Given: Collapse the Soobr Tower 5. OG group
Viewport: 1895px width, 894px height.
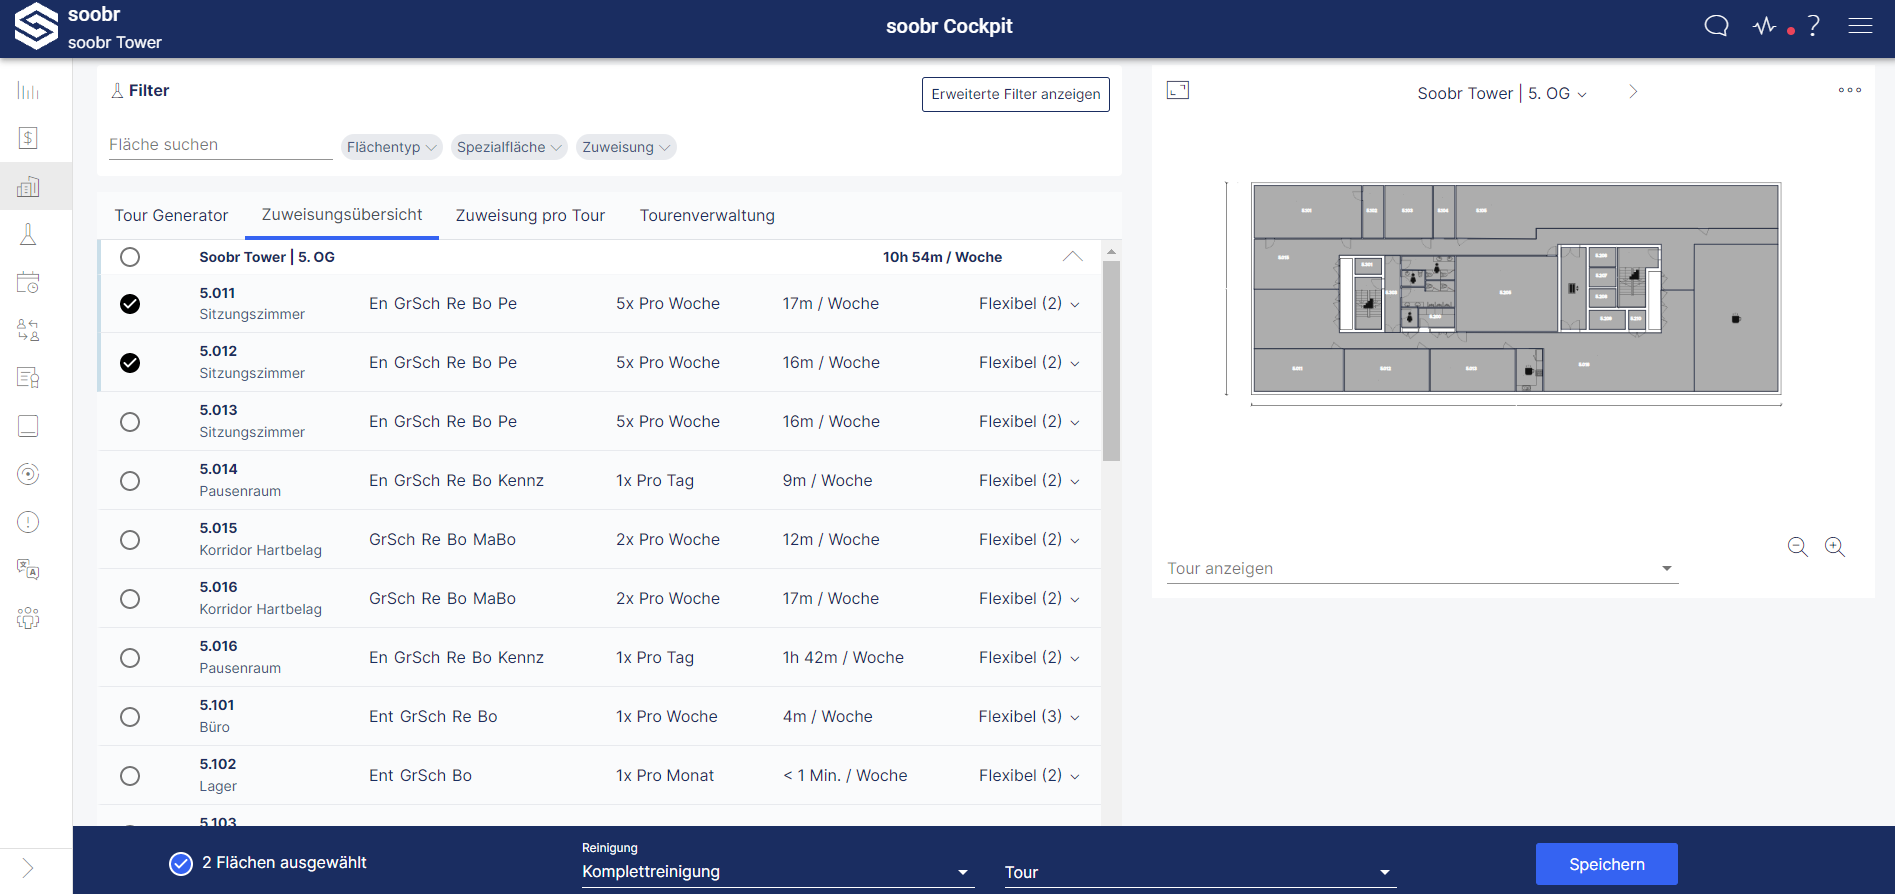Looking at the screenshot, I should (x=1073, y=256).
